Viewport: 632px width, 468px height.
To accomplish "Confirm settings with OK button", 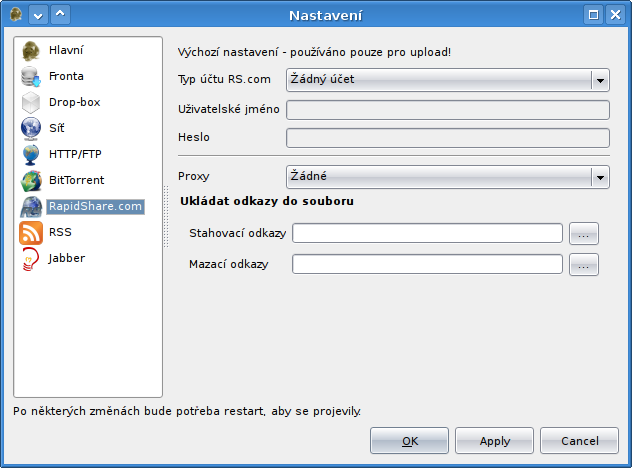I will click(409, 441).
